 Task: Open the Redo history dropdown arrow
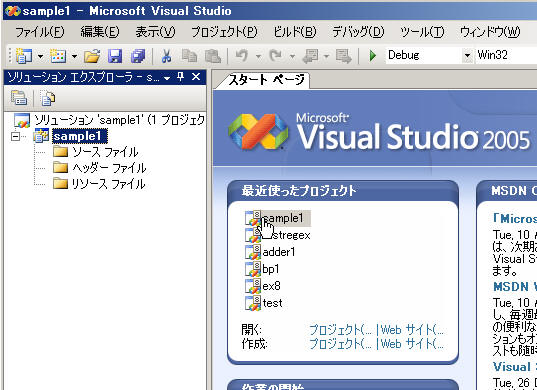pos(292,56)
